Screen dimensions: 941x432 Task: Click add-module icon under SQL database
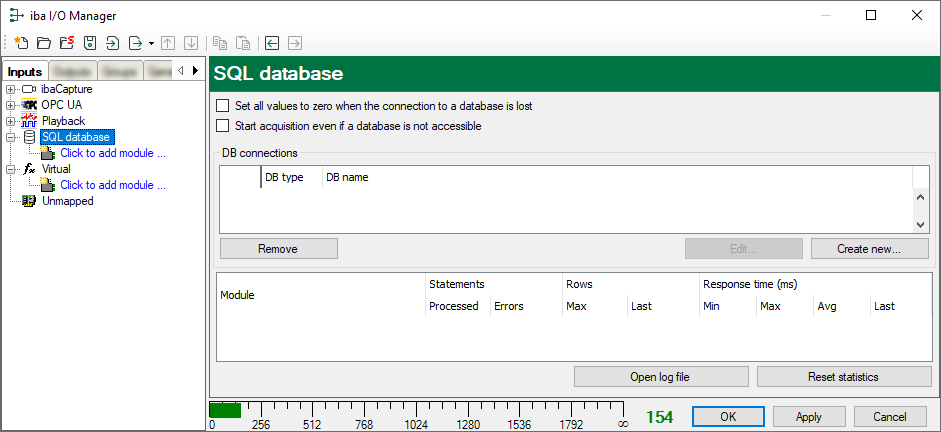pyautogui.click(x=47, y=153)
